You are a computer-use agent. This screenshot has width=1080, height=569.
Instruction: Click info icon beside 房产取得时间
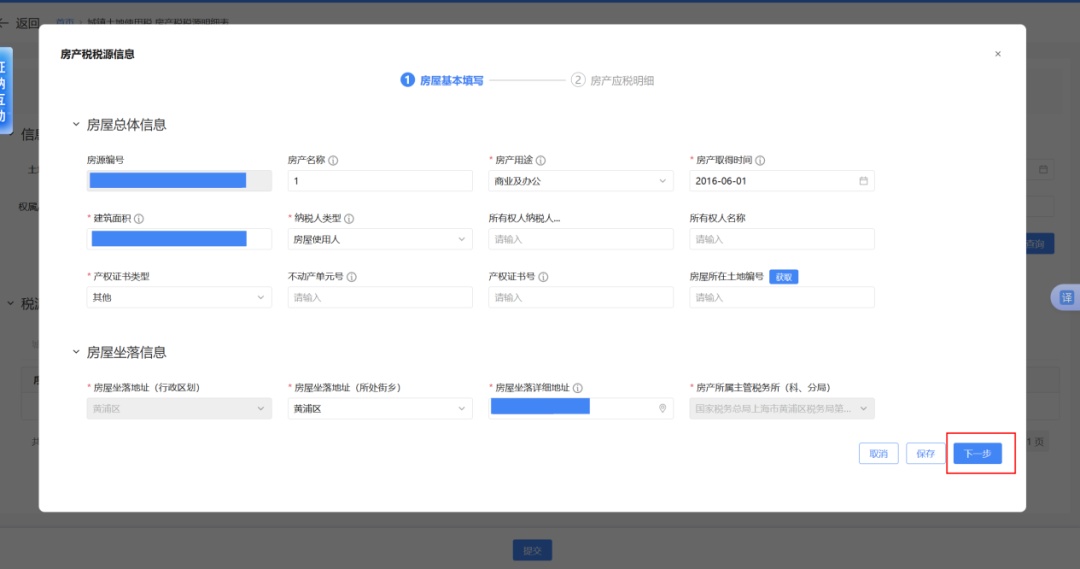pos(760,160)
